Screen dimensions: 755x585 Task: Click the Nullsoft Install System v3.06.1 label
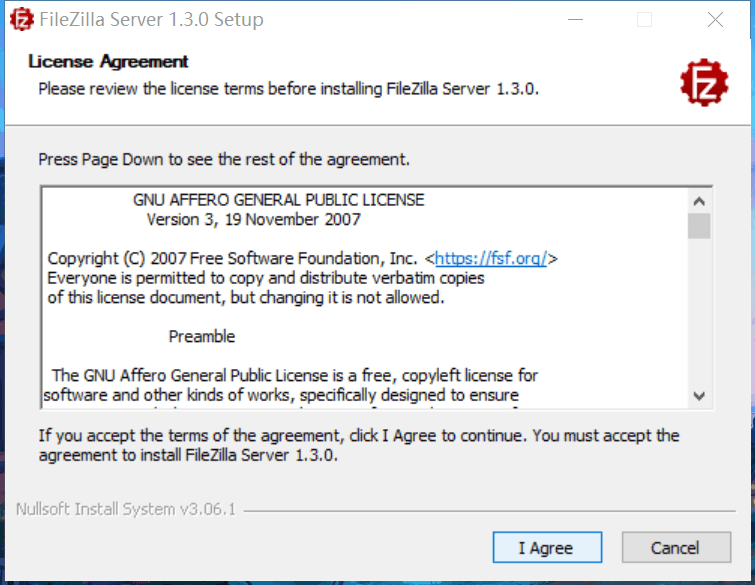(x=126, y=509)
